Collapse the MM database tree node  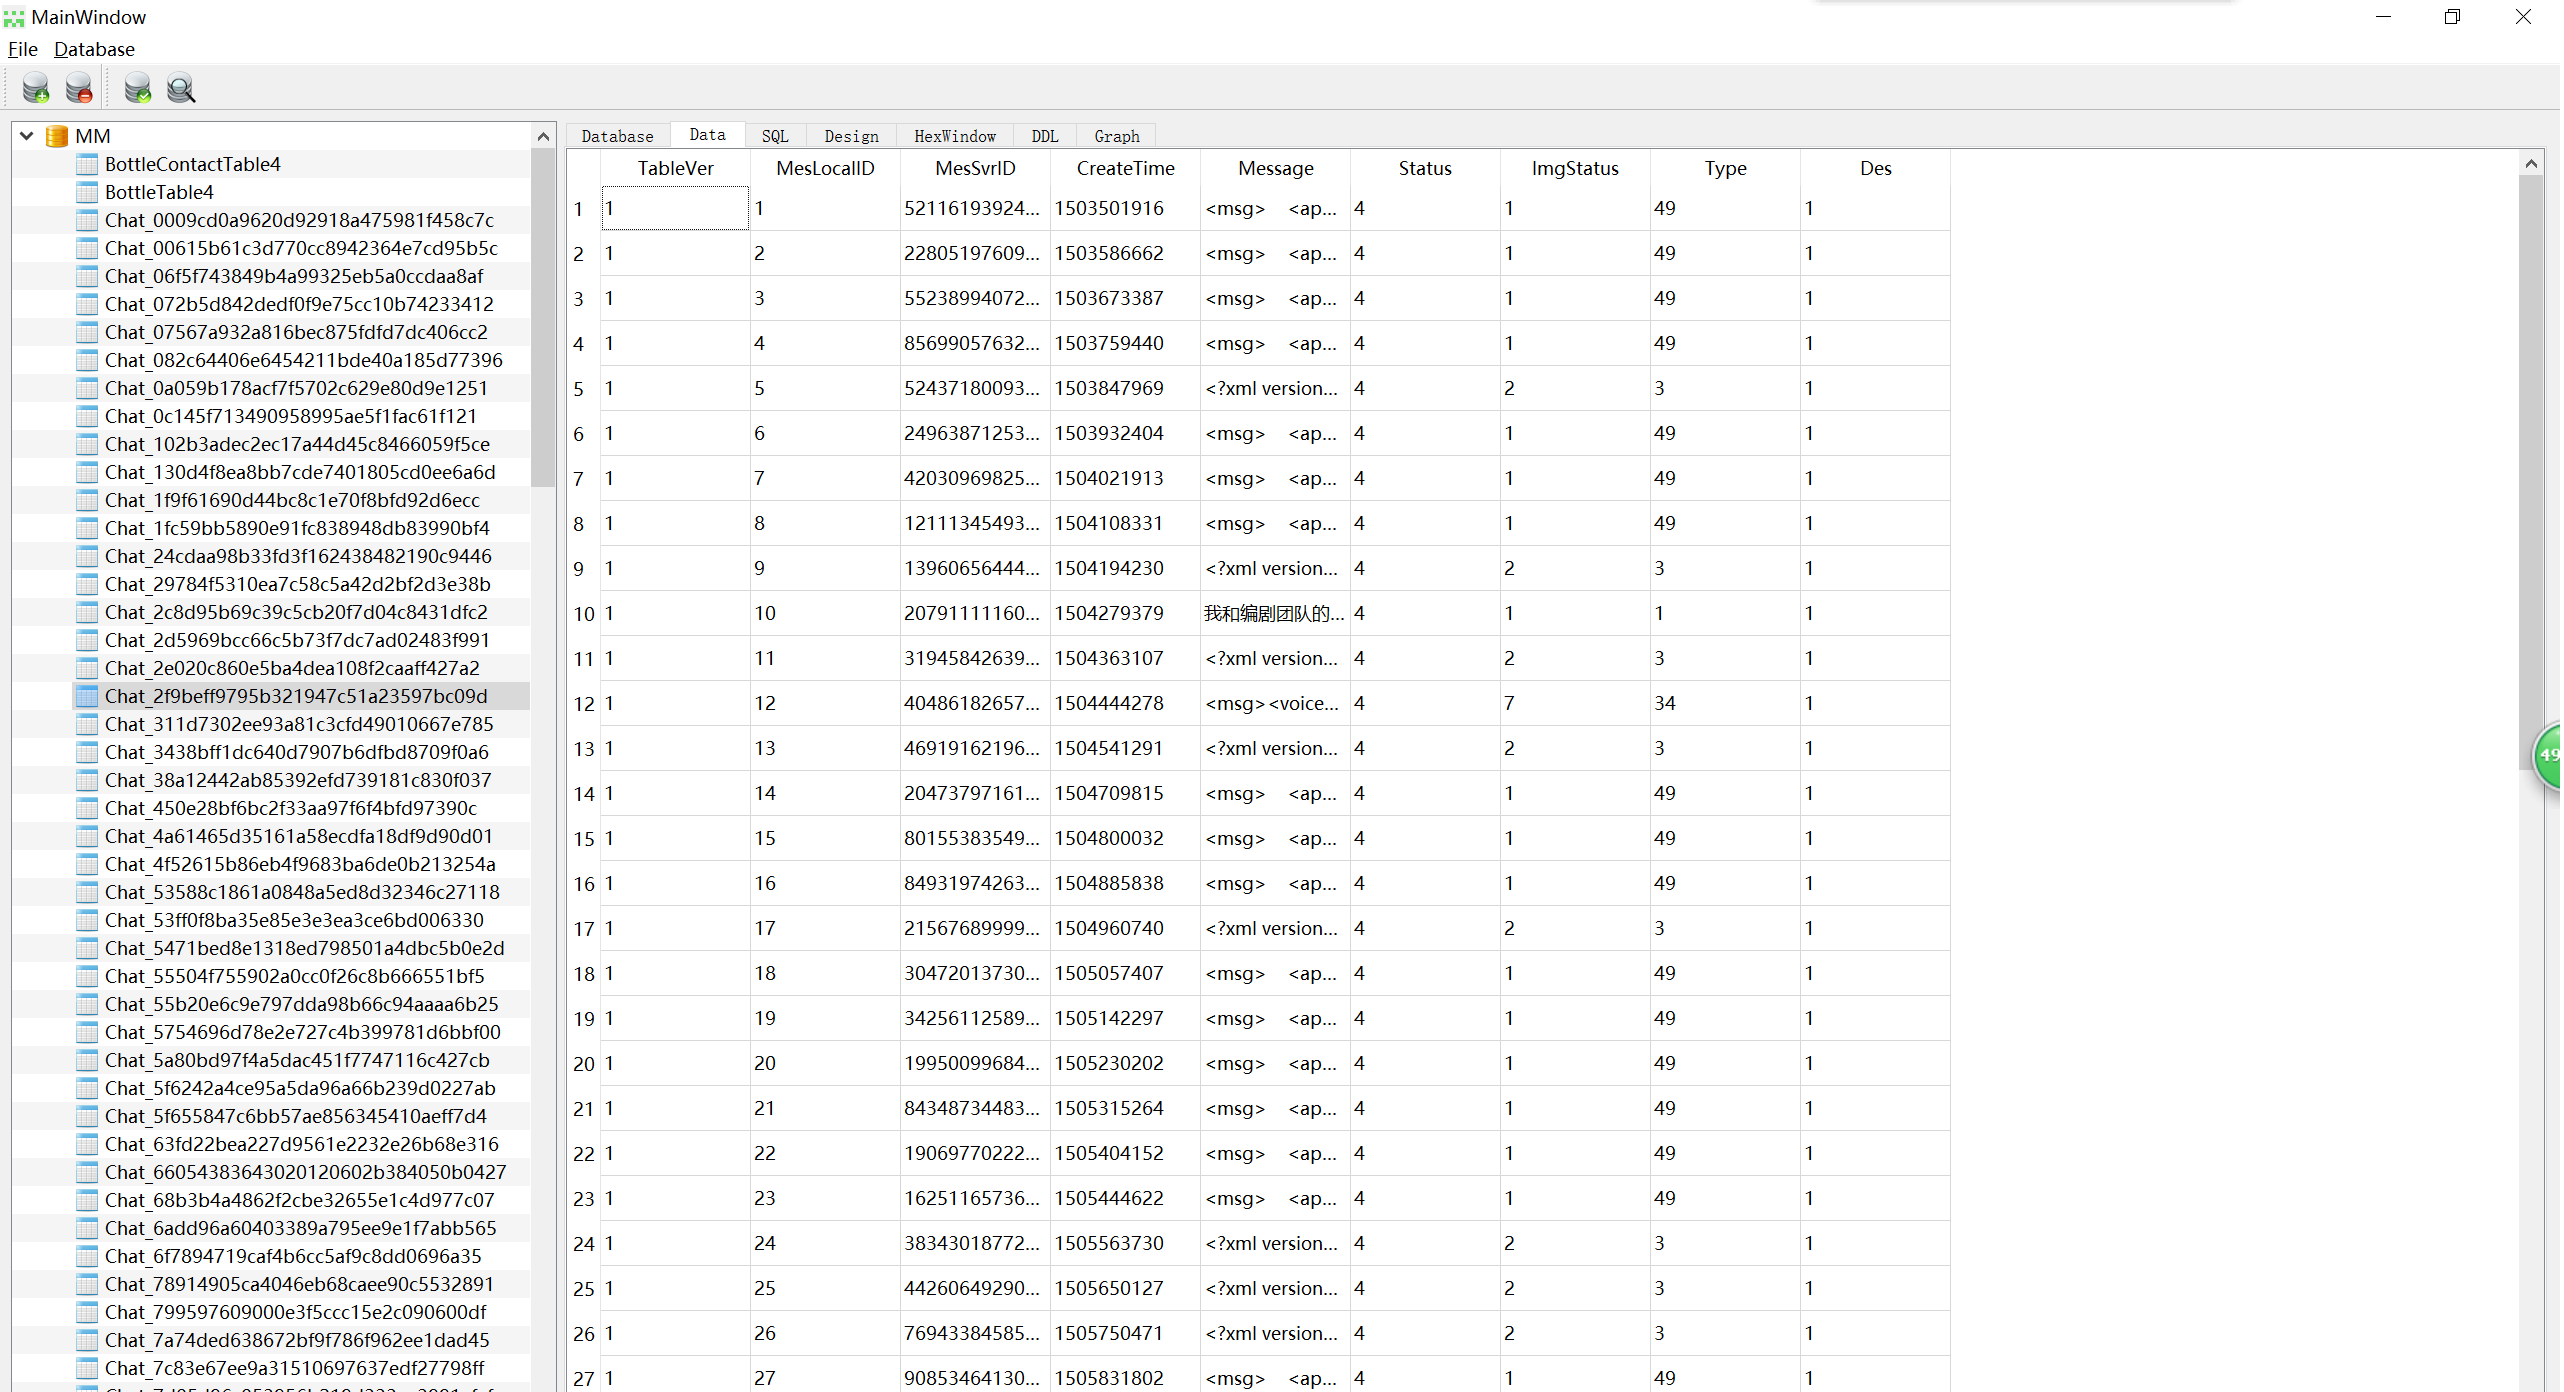click(27, 136)
